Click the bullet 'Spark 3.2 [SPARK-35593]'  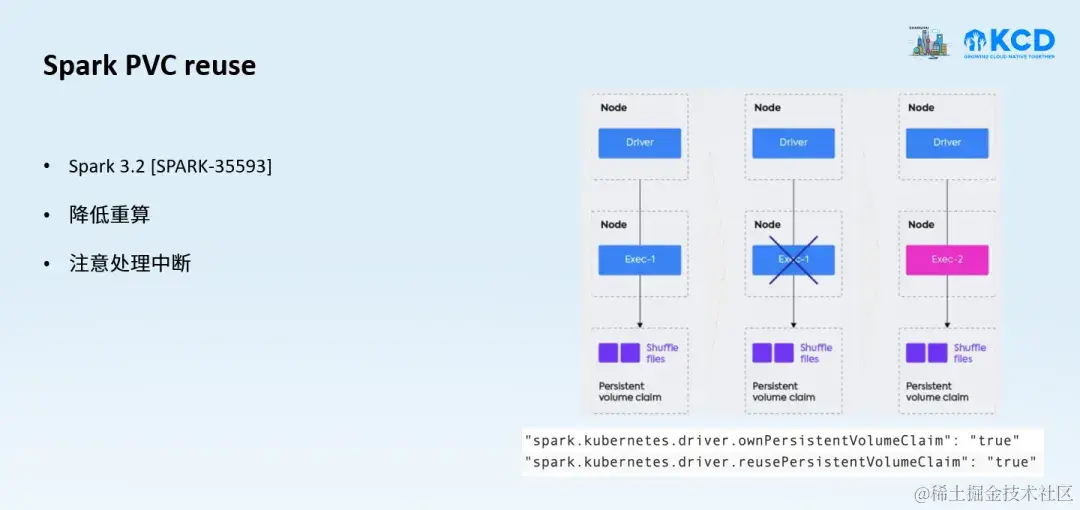click(170, 166)
